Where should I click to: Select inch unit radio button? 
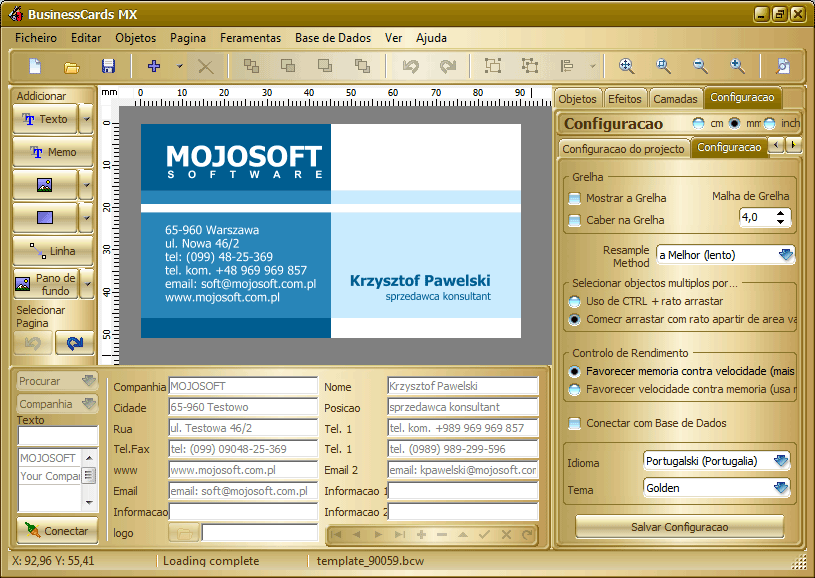coord(769,123)
